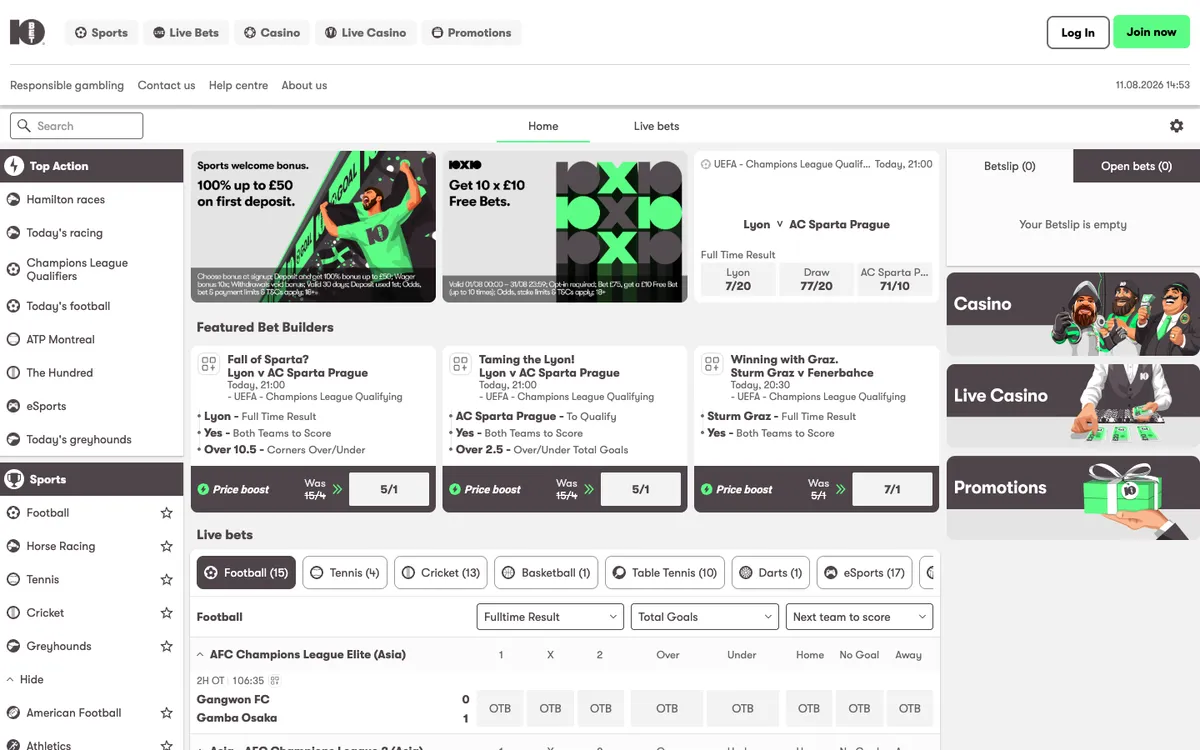
Task: Select AC Sparta Prague odds 71/10
Action: coord(895,279)
